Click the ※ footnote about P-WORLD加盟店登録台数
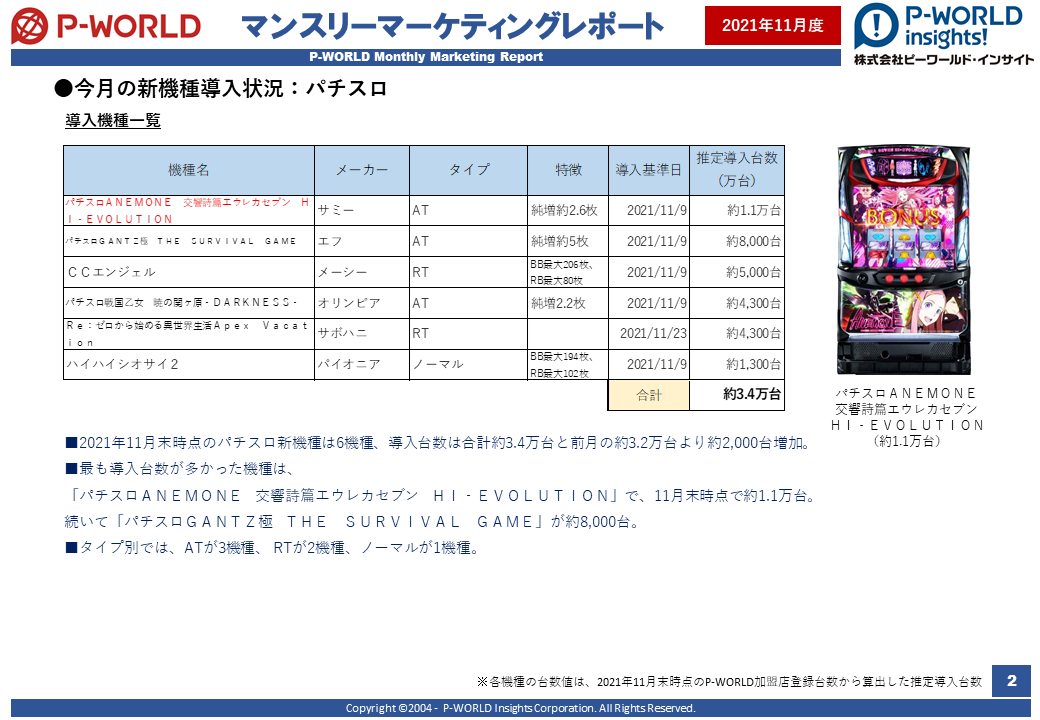Image resolution: width=1040 pixels, height=720 pixels. click(729, 682)
